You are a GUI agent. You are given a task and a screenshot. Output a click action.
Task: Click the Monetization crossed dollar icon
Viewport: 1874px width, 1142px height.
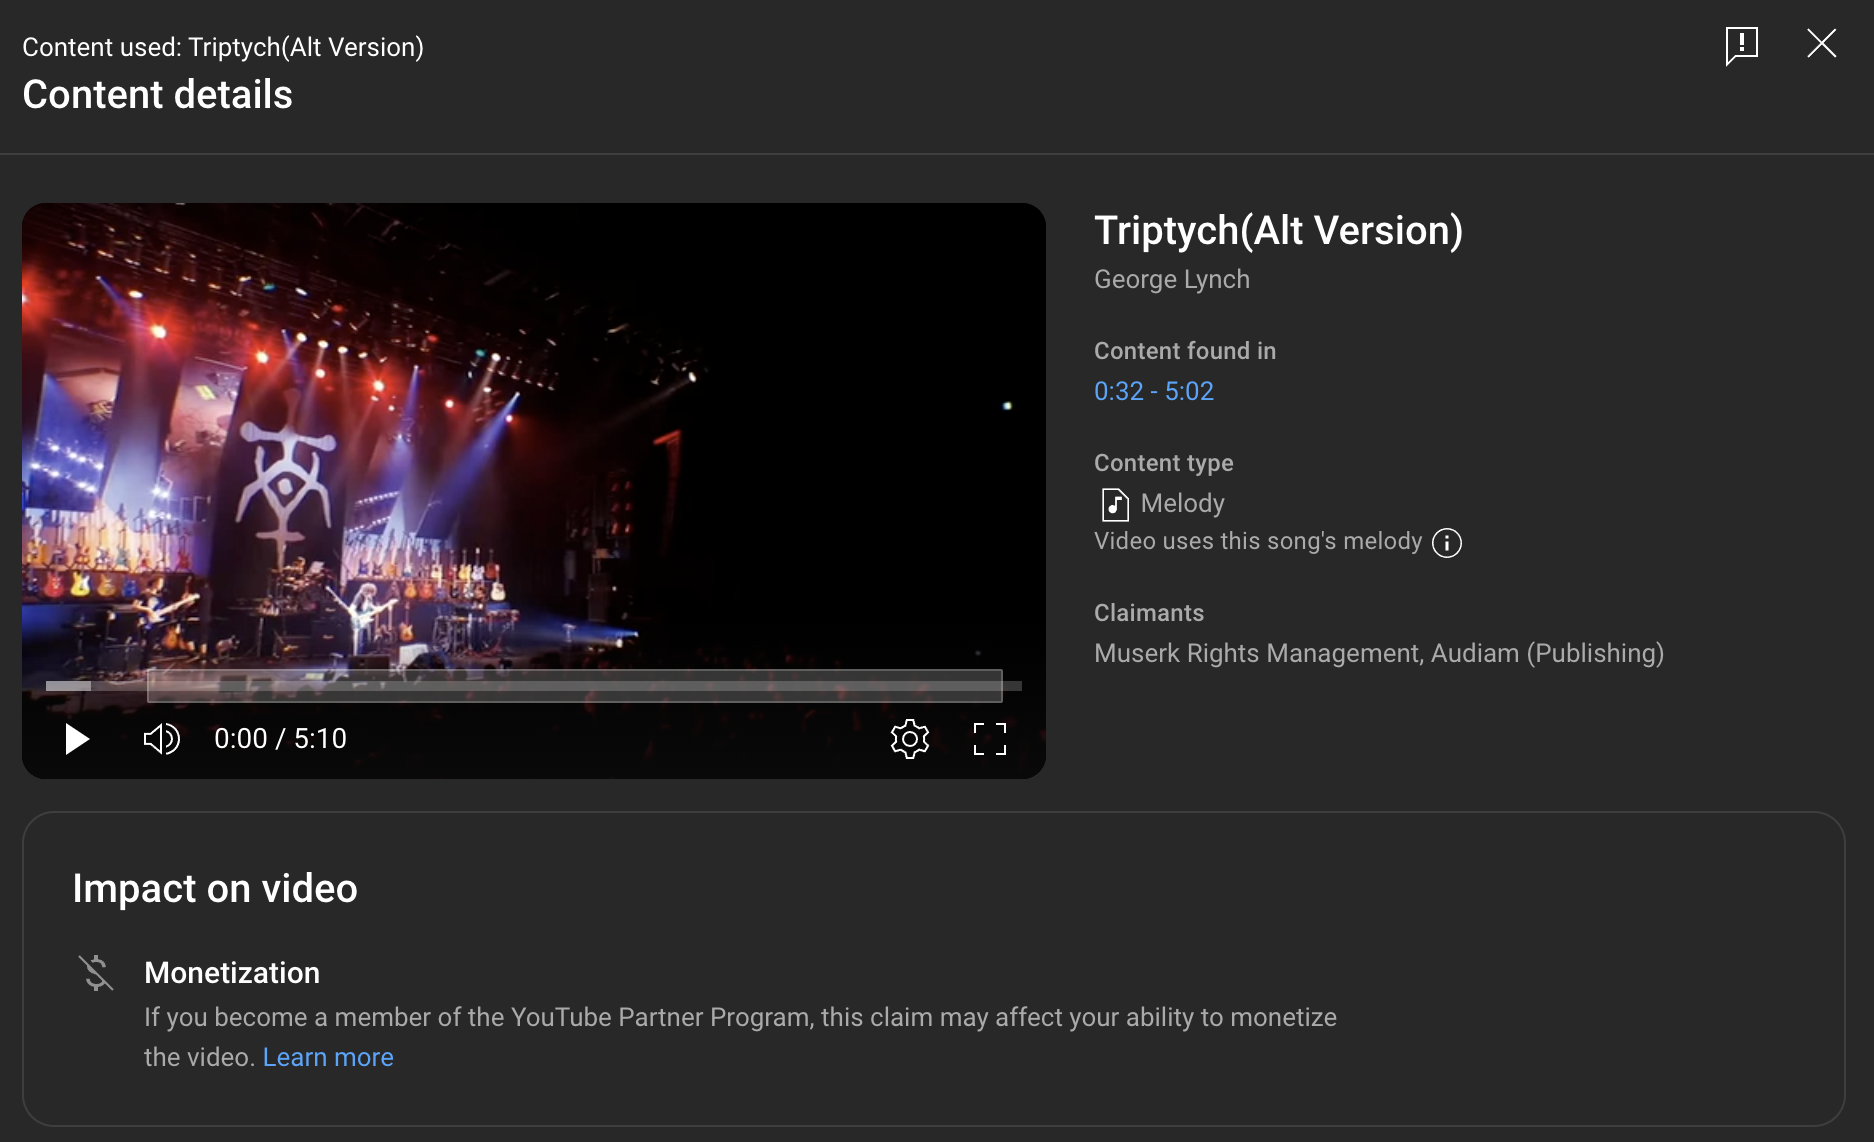click(x=96, y=973)
